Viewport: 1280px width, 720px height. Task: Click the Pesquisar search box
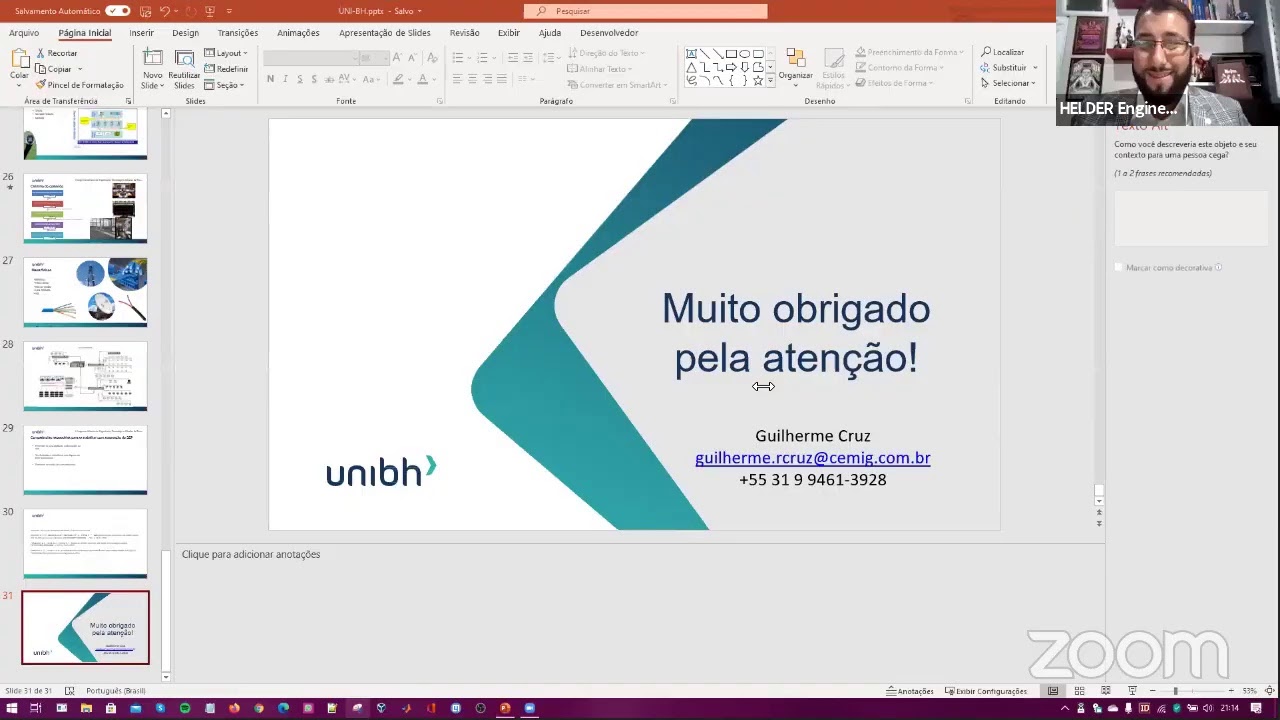tap(646, 11)
